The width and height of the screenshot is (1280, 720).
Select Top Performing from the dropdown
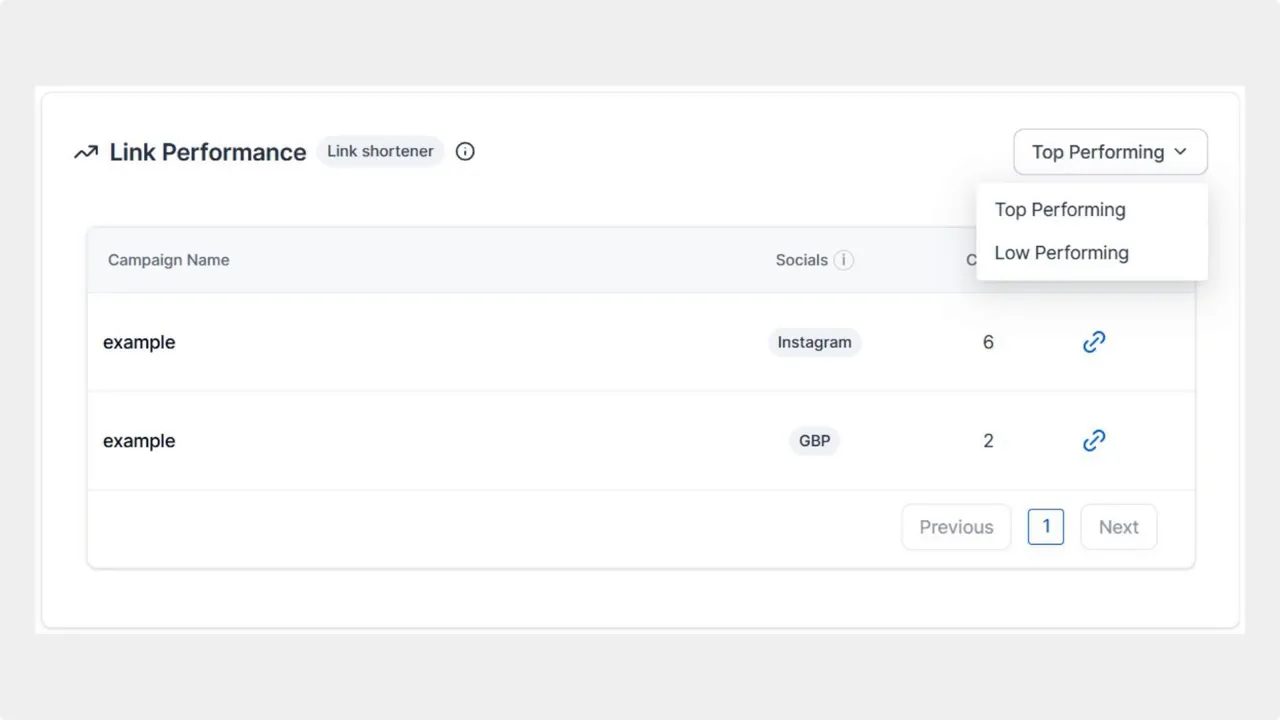click(1059, 210)
